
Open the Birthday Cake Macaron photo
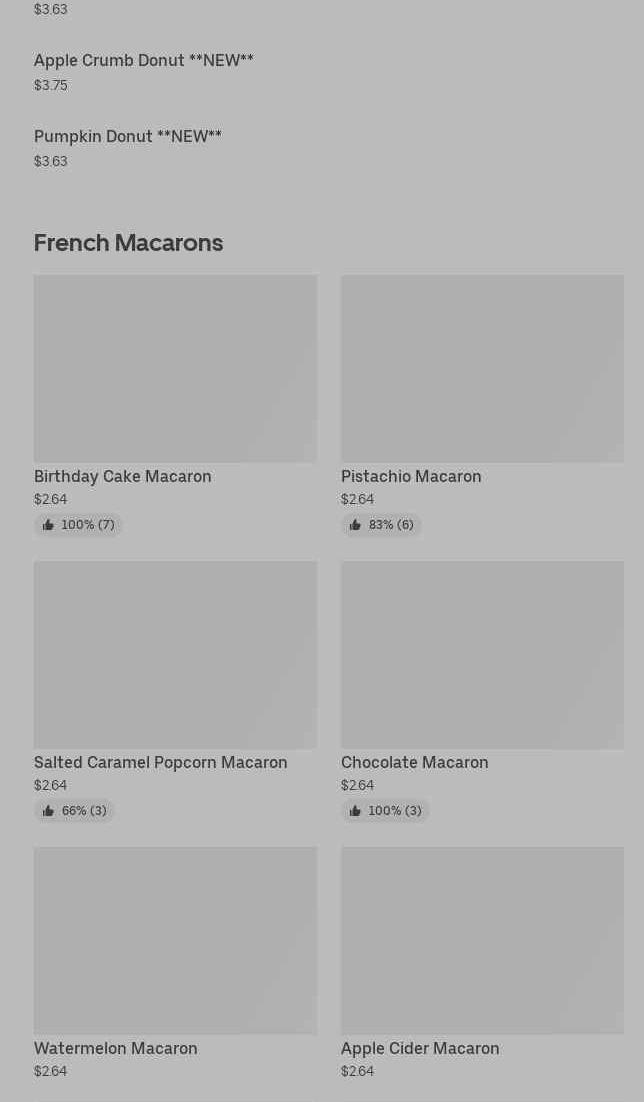coord(175,368)
